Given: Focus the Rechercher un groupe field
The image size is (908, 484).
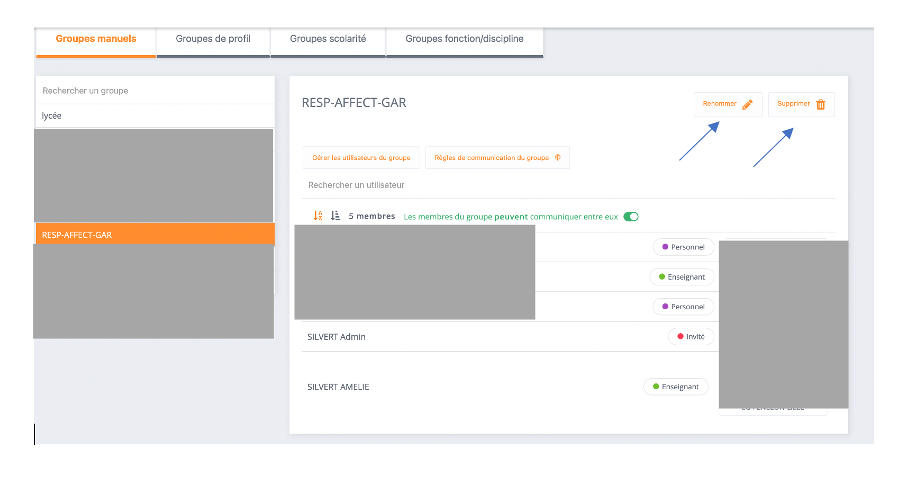Looking at the screenshot, I should coord(154,91).
